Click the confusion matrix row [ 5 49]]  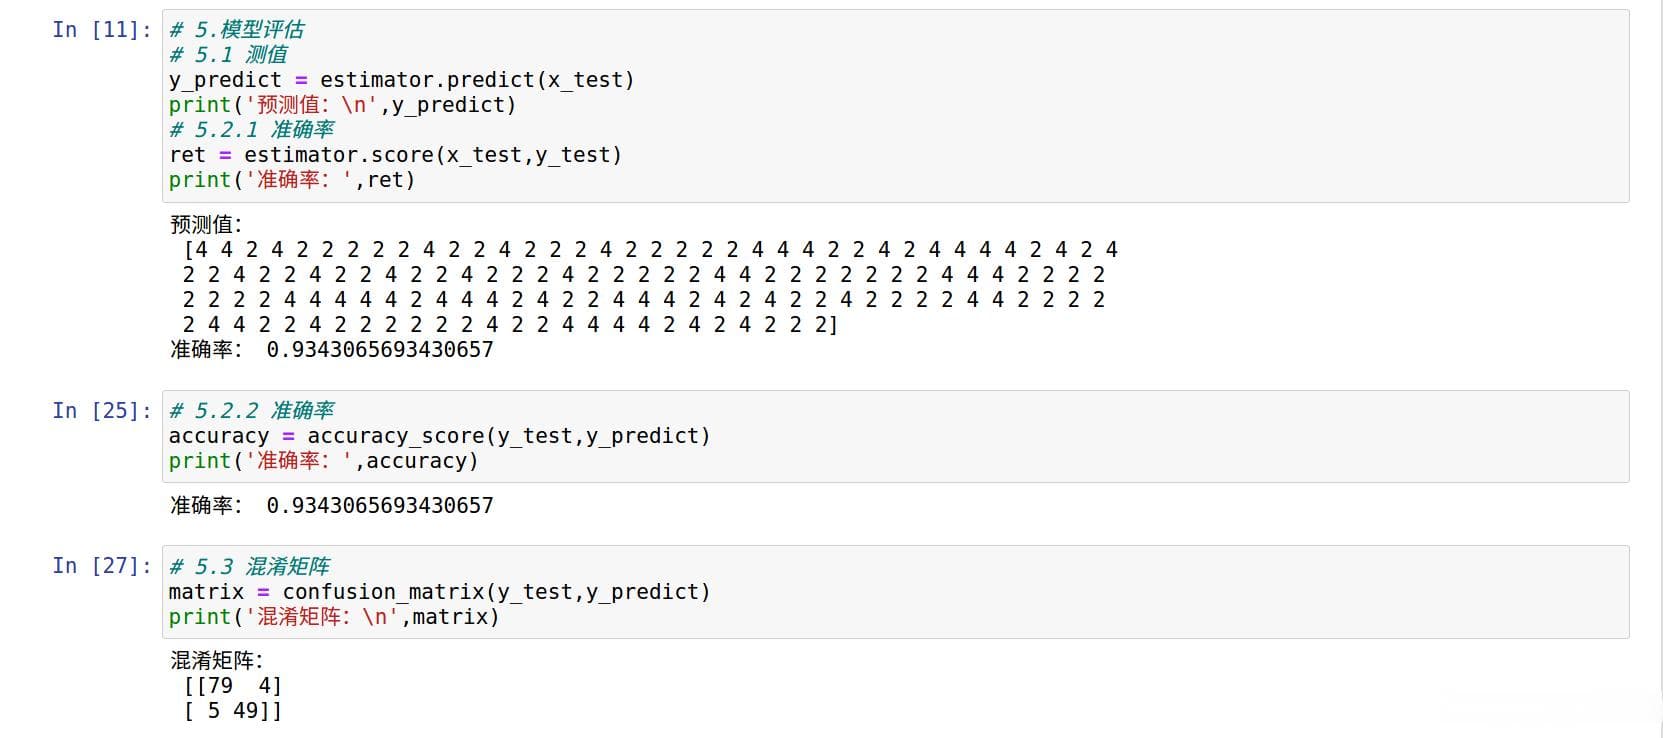pos(233,711)
